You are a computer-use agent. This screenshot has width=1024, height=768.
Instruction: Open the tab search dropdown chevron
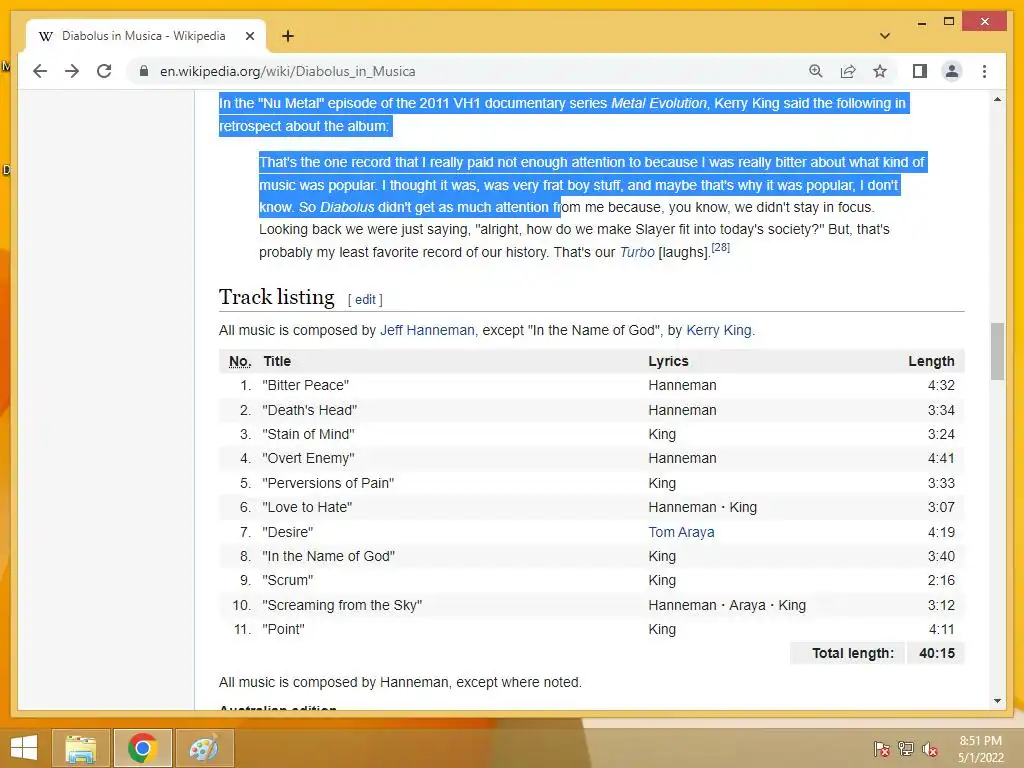coord(885,36)
